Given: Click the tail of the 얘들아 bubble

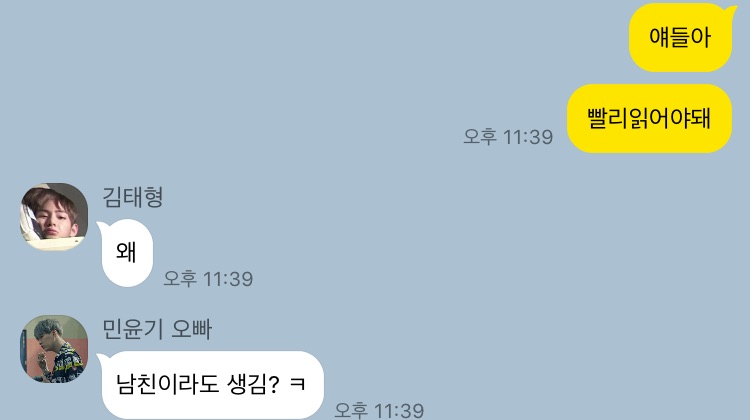Looking at the screenshot, I should point(732,10).
